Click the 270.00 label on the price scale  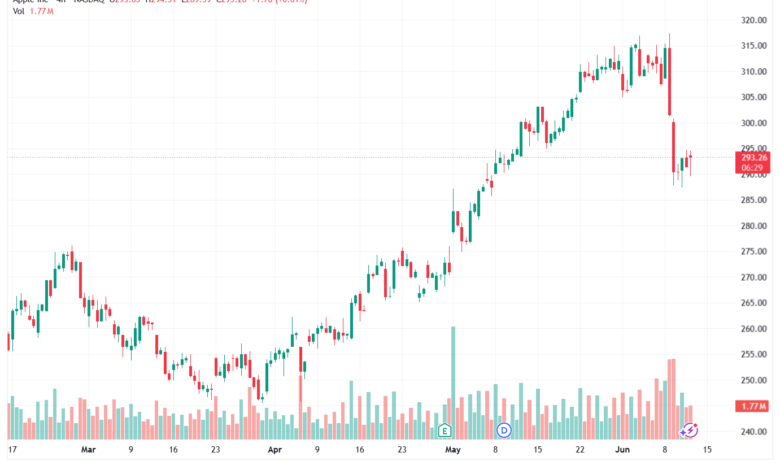tap(754, 278)
